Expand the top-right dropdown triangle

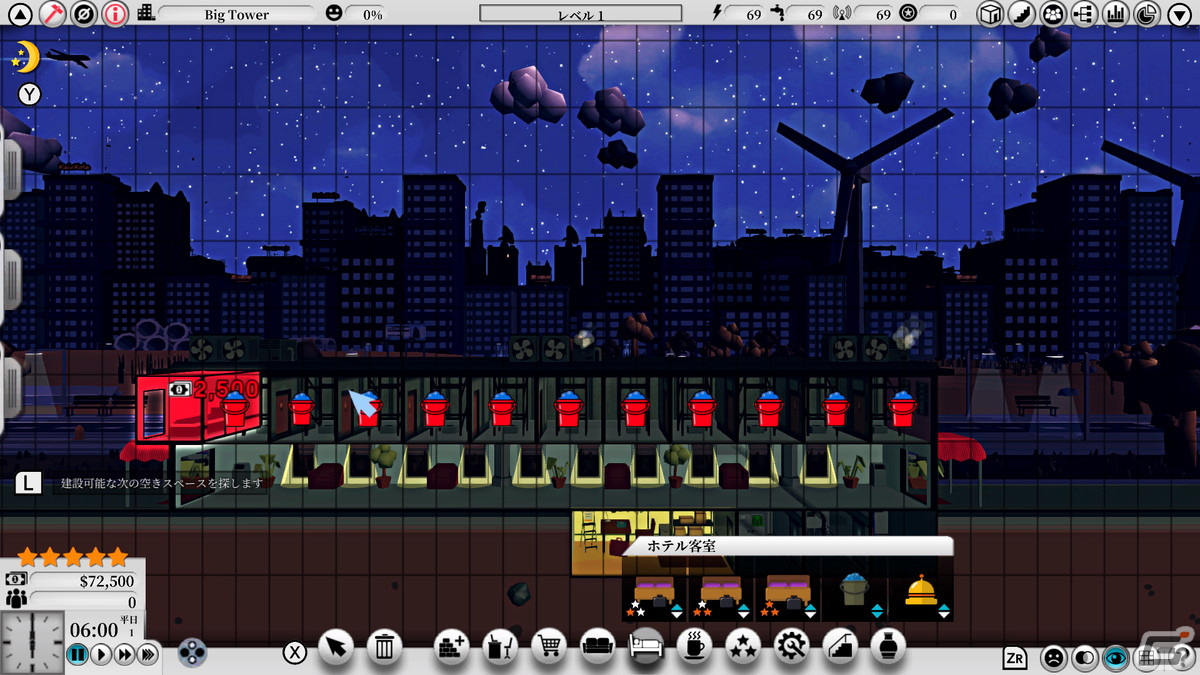(1179, 14)
